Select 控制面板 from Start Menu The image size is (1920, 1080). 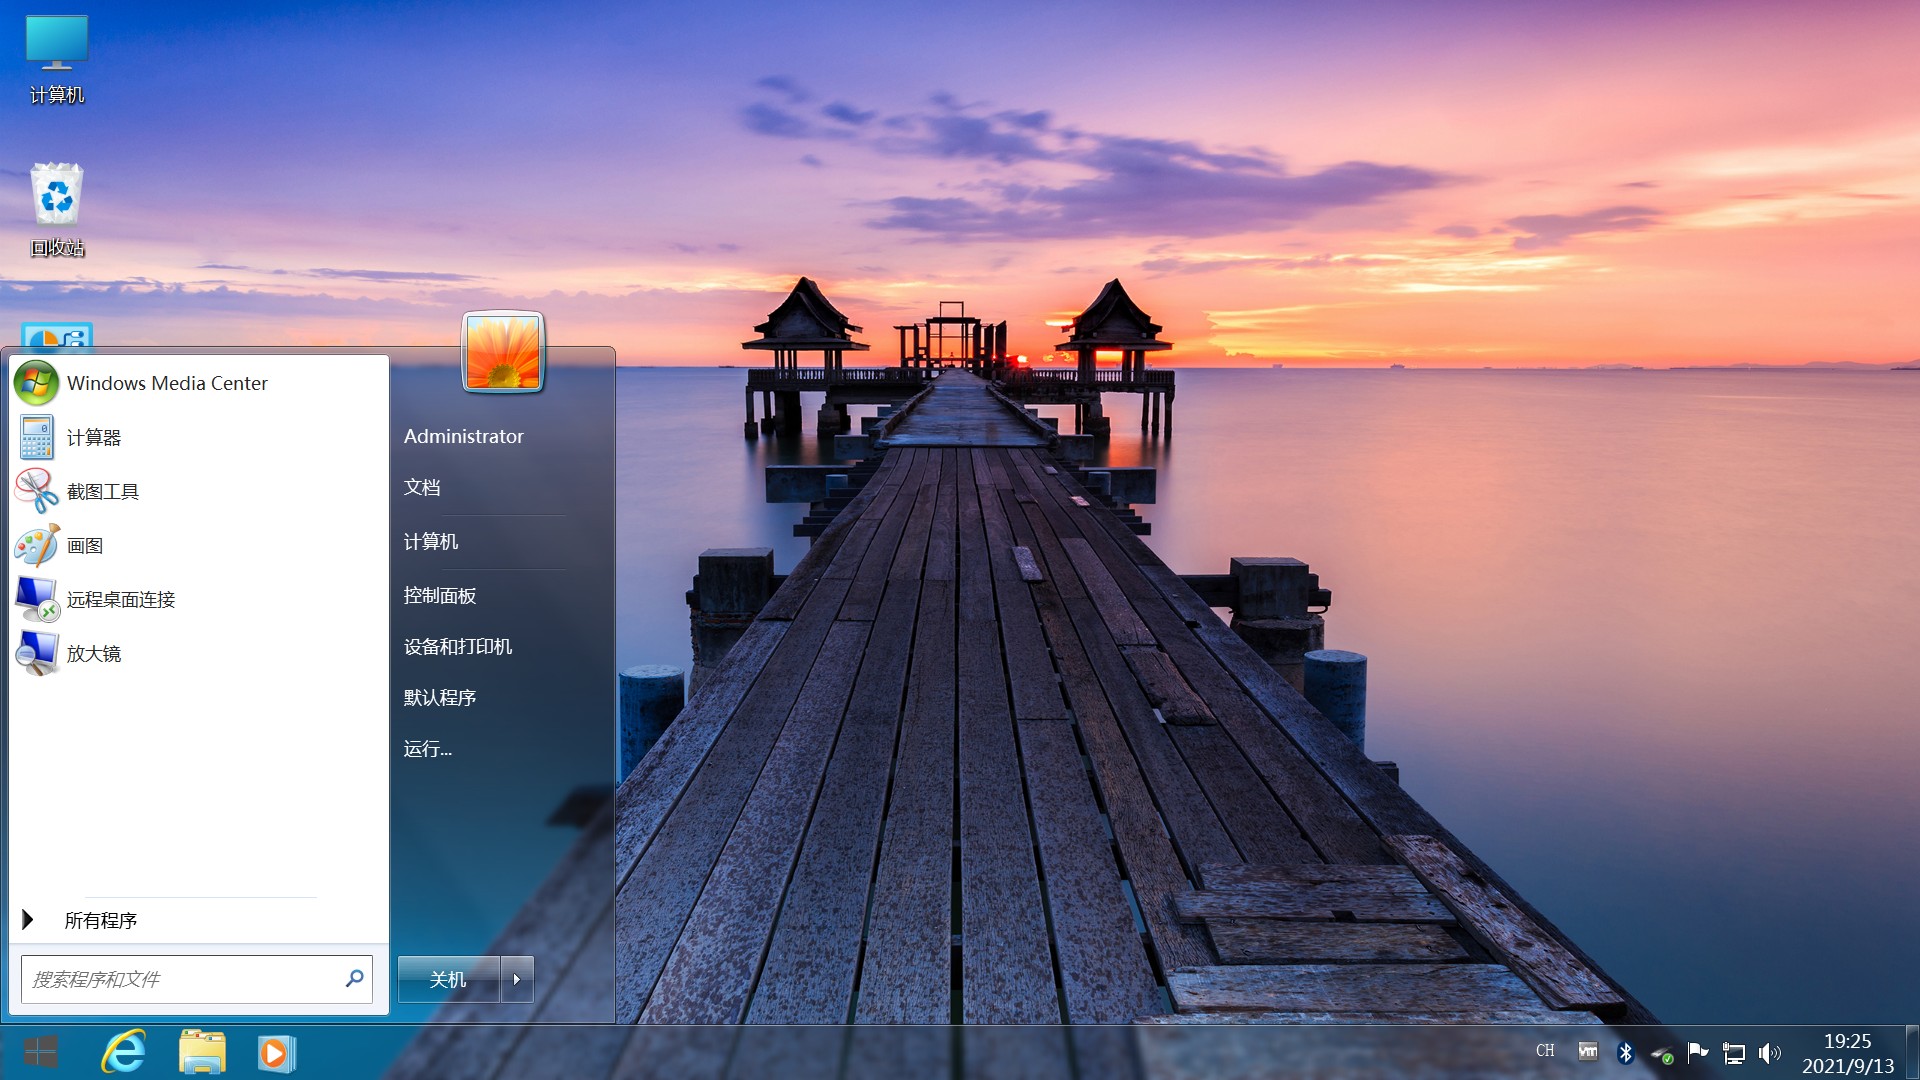443,595
